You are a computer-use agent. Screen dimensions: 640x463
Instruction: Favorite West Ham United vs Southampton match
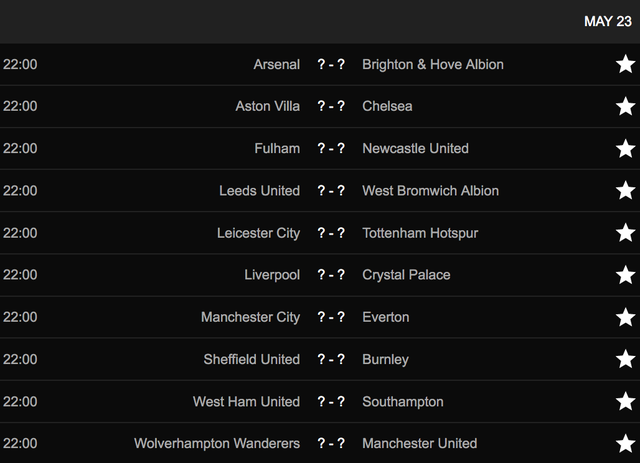625,401
